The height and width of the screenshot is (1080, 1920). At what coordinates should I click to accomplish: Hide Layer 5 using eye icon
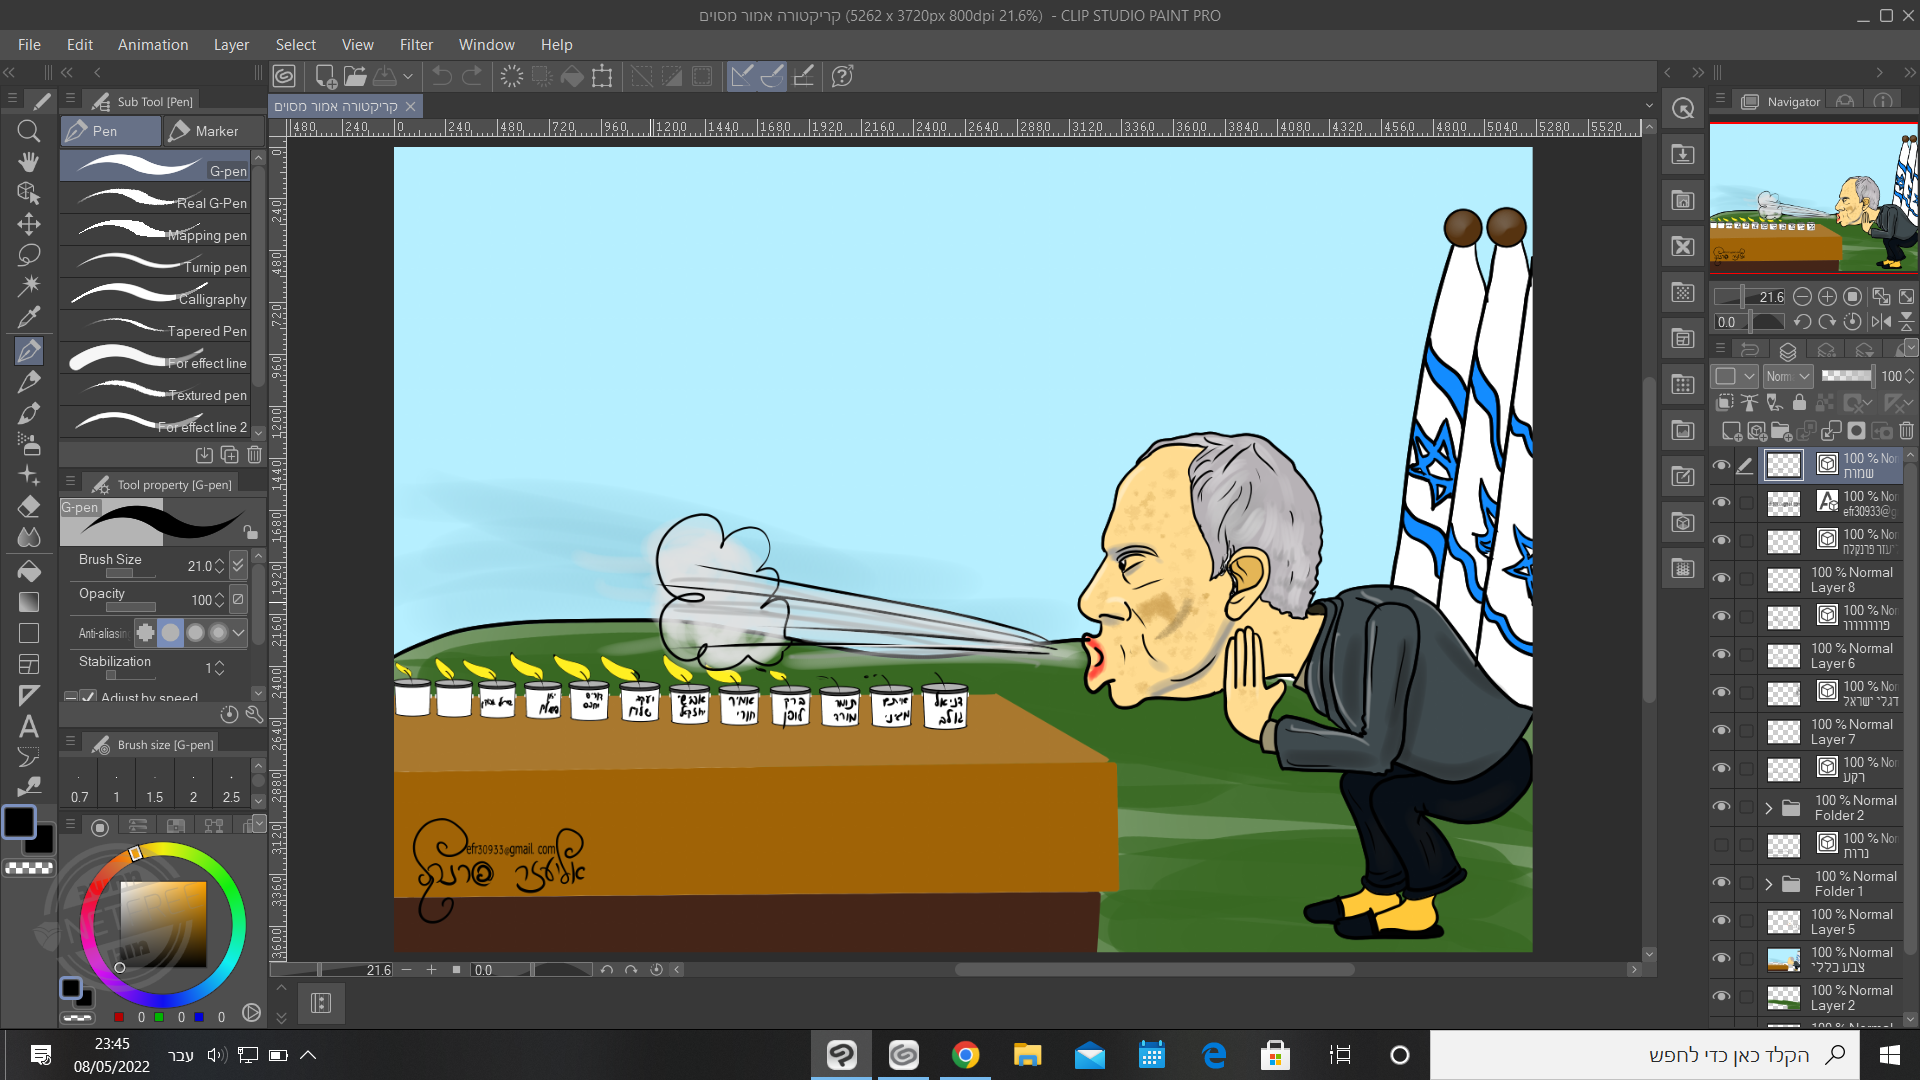[x=1721, y=921]
